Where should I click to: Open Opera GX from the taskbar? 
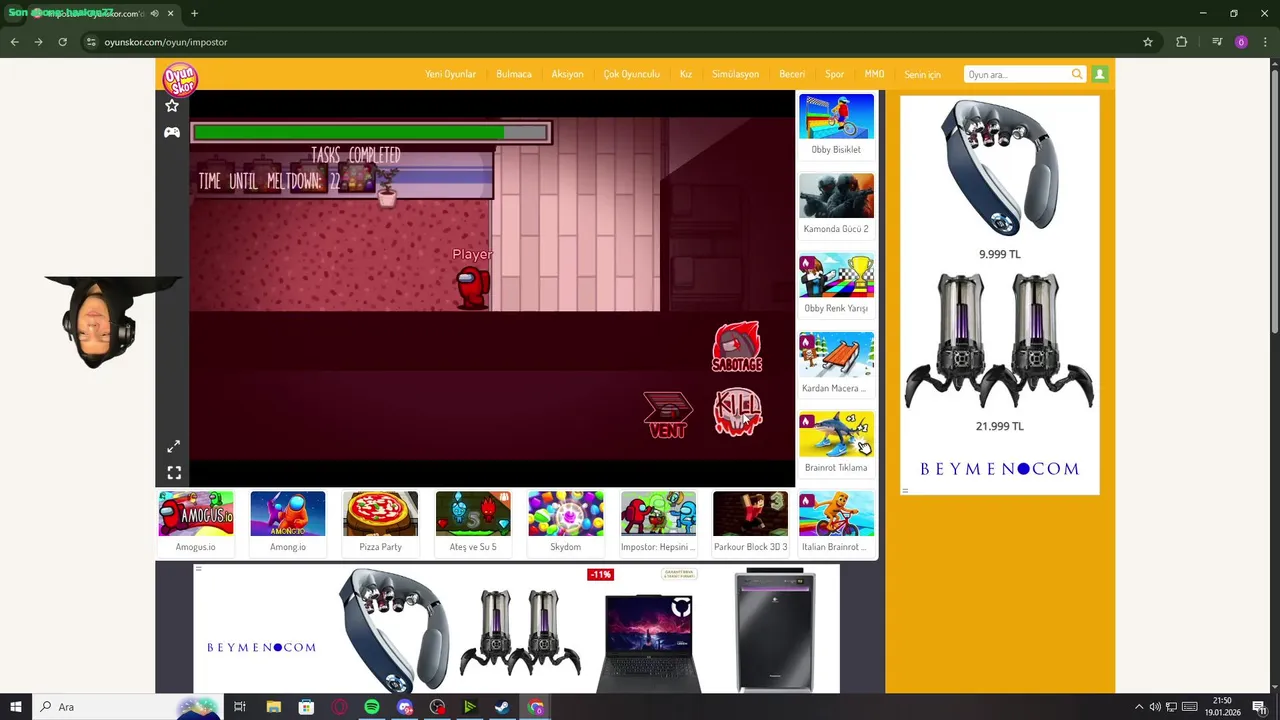coord(340,707)
